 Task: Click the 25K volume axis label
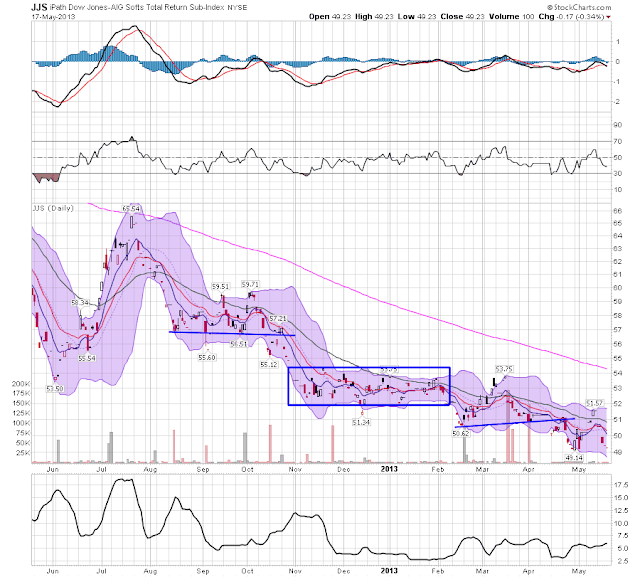click(23, 453)
